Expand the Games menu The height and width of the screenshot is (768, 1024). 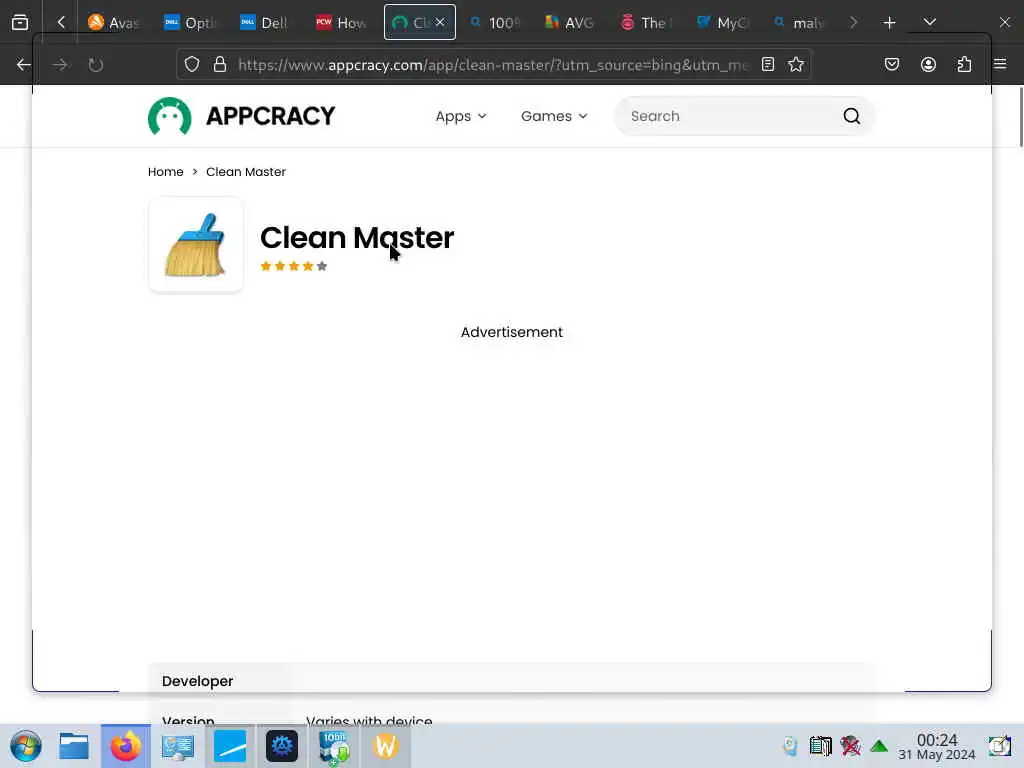pos(554,116)
